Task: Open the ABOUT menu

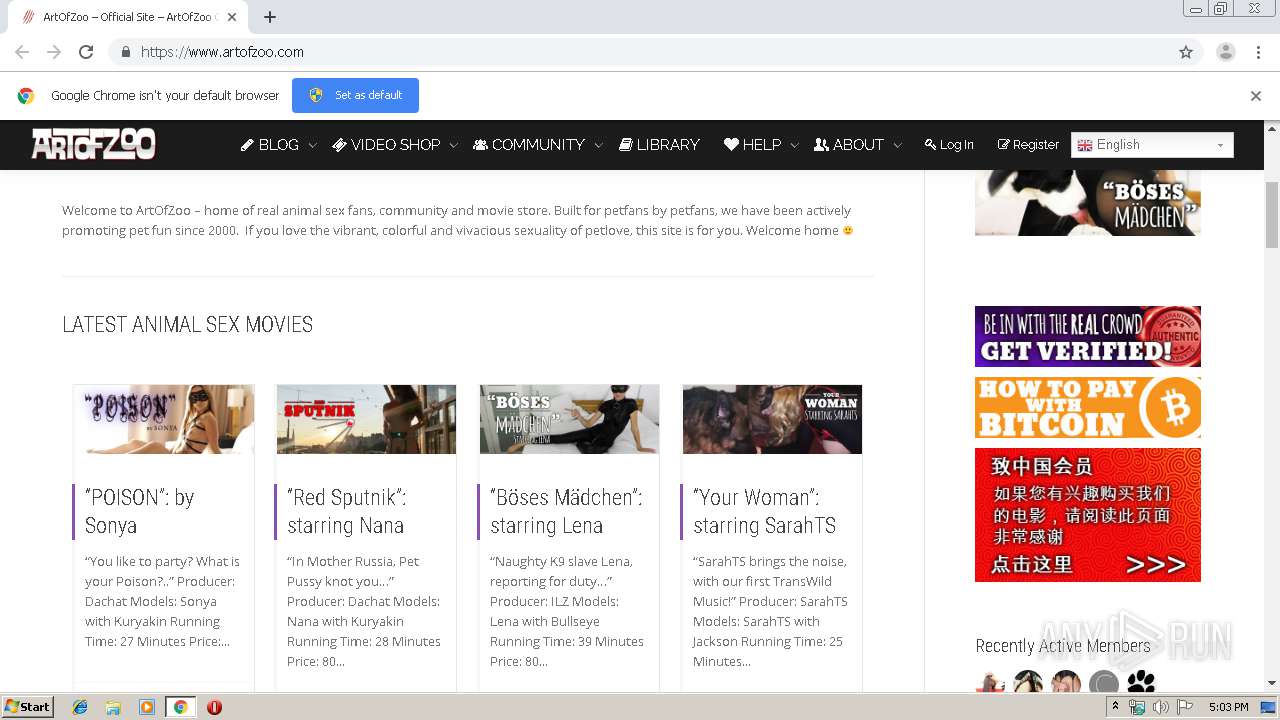Action: 849,145
